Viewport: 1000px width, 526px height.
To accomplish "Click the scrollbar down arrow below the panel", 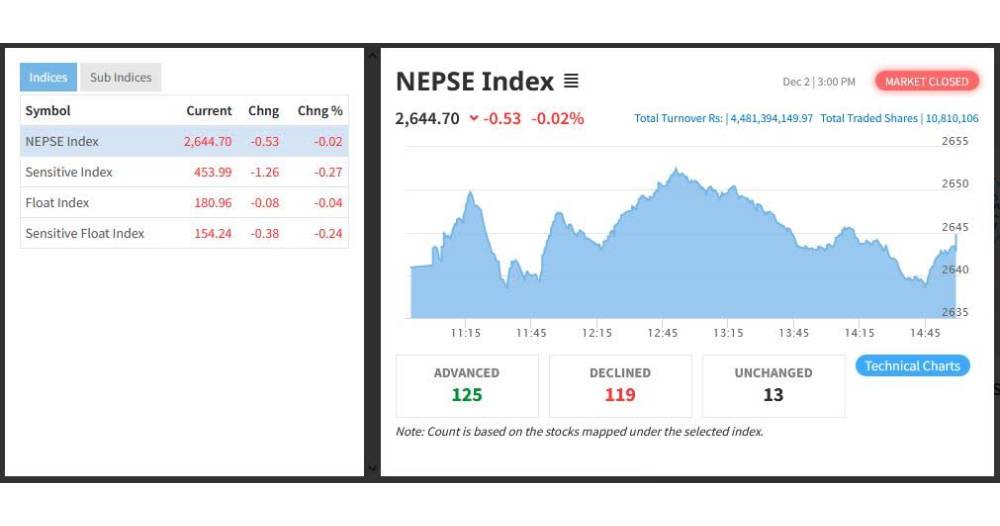I will (372, 467).
